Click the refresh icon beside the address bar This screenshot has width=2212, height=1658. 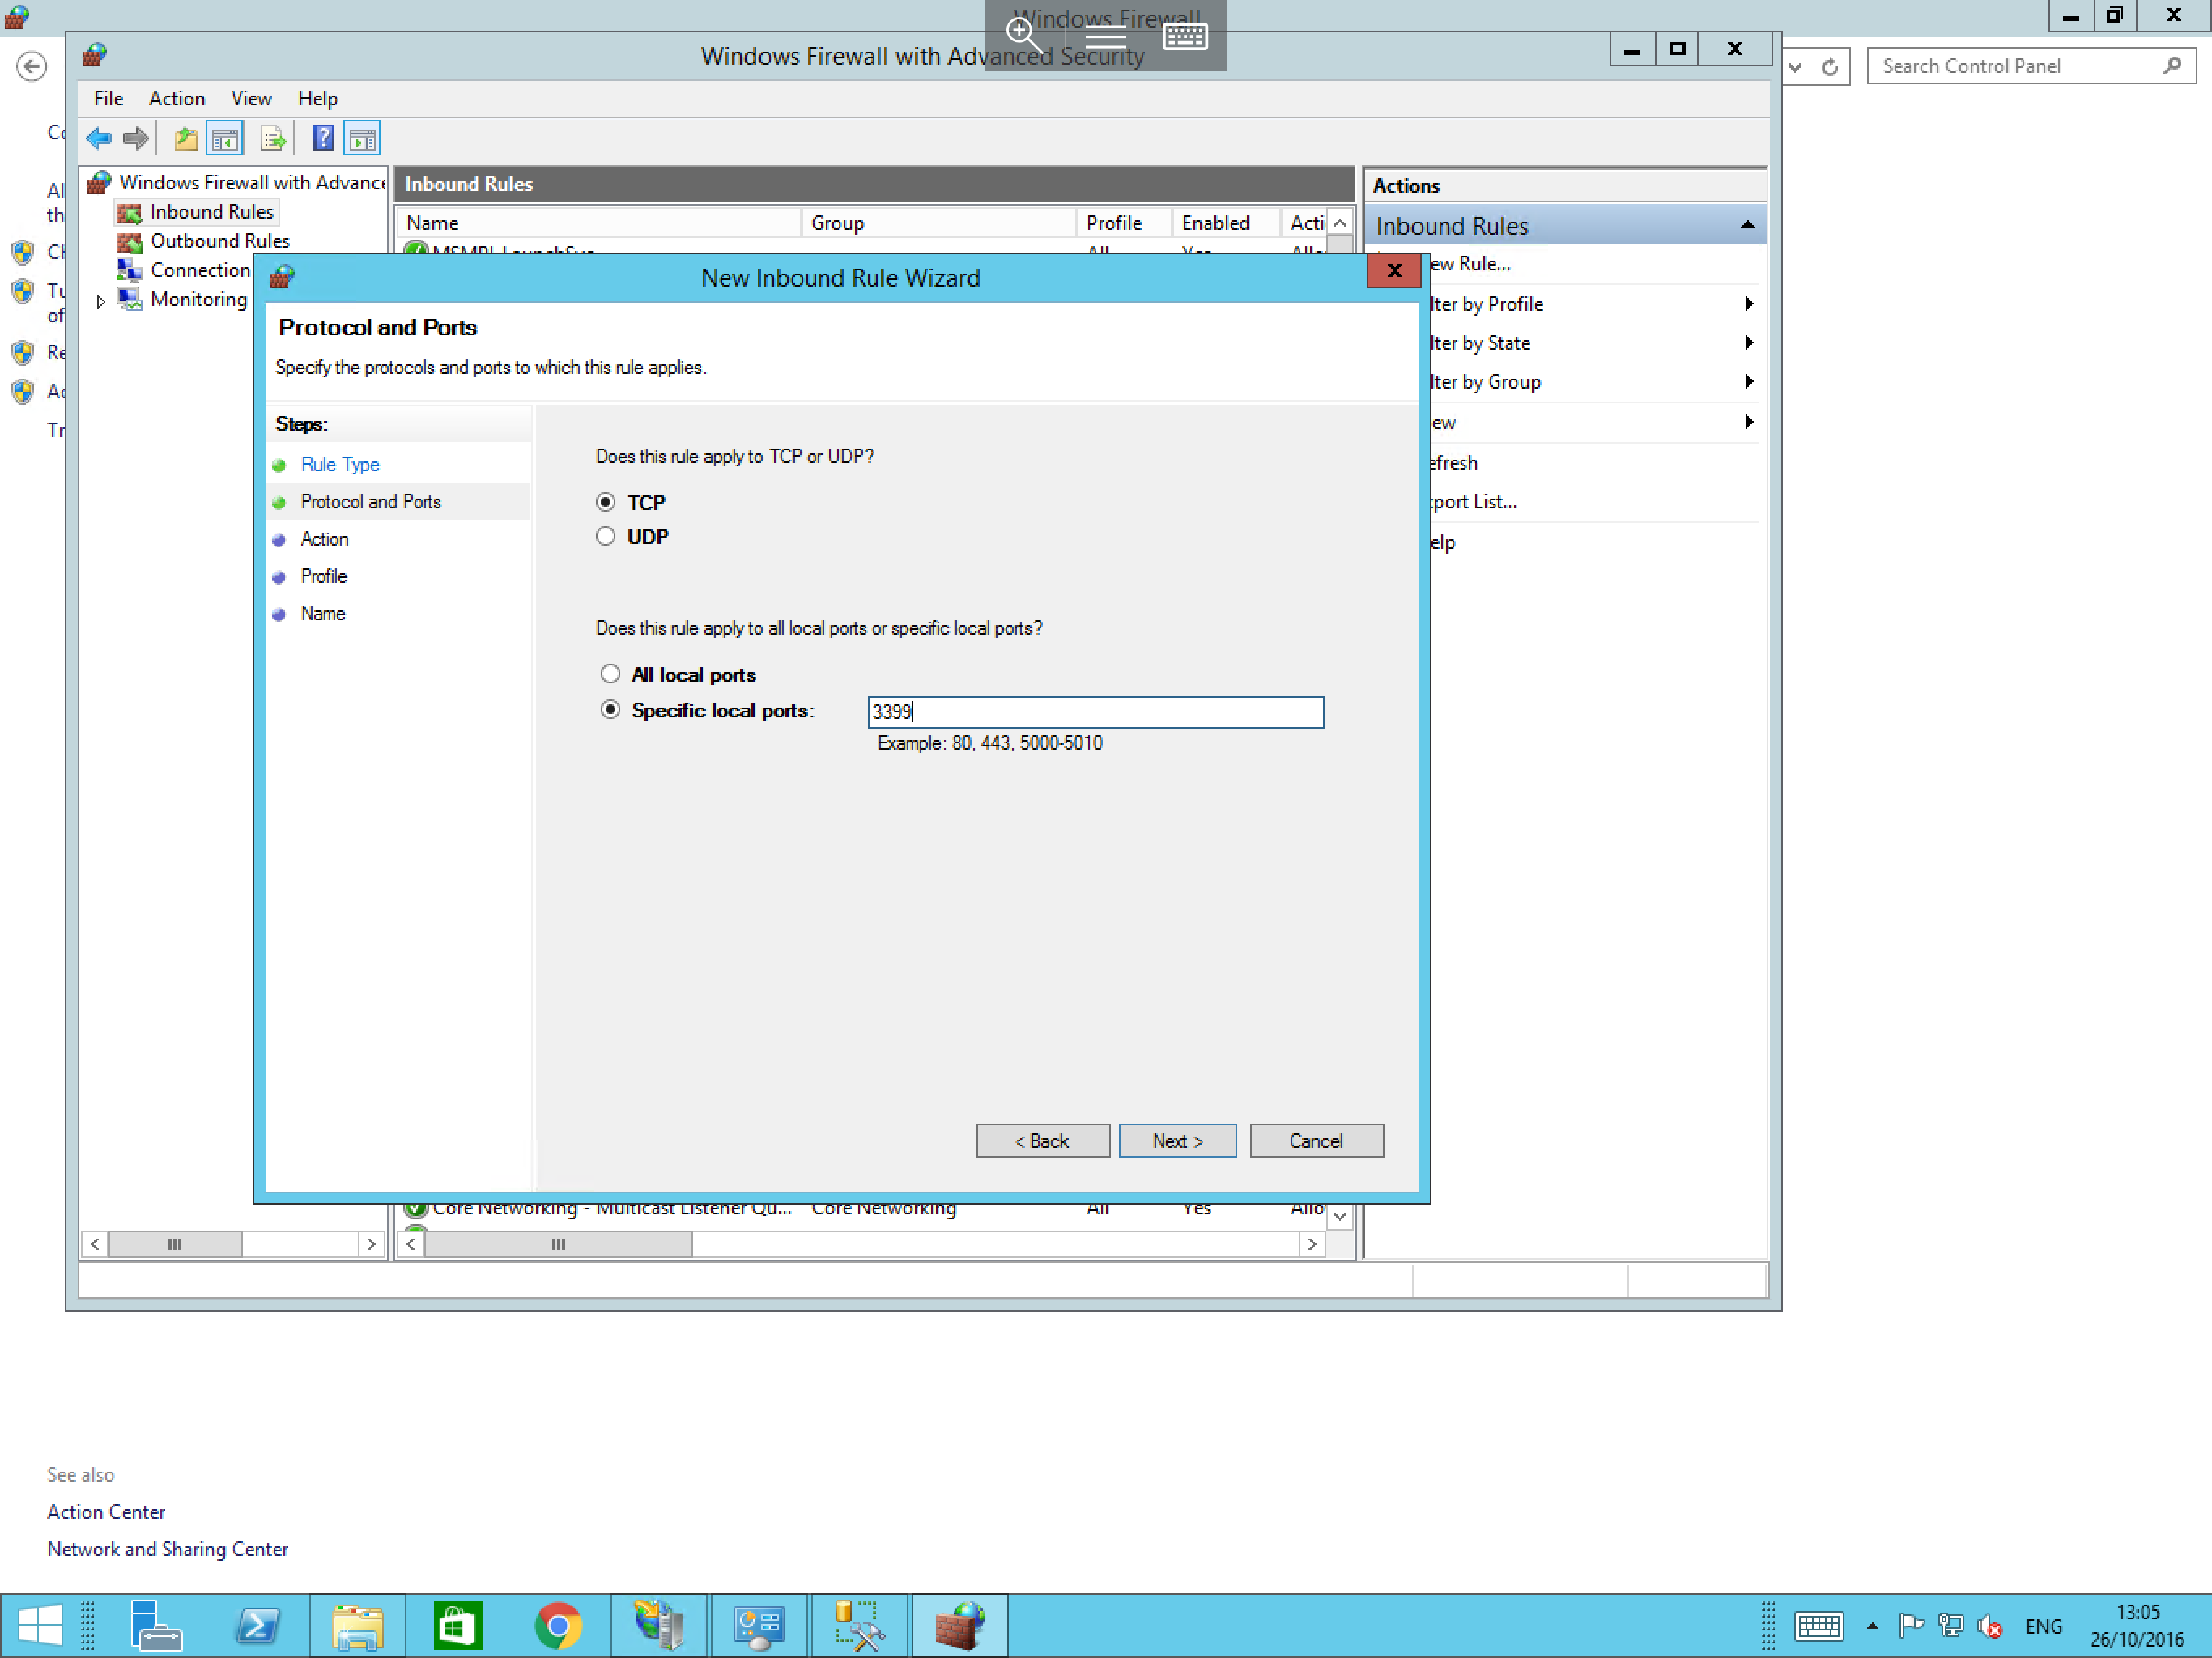pyautogui.click(x=1829, y=67)
